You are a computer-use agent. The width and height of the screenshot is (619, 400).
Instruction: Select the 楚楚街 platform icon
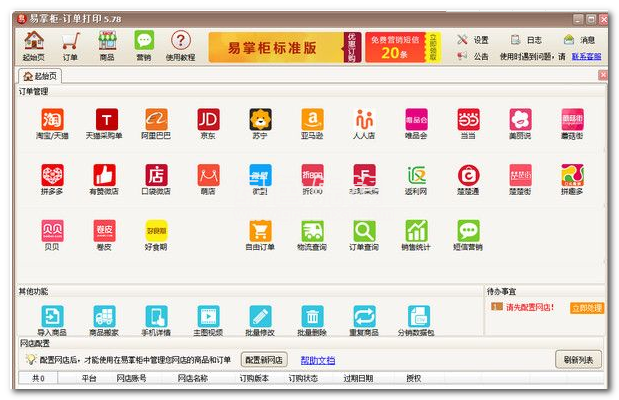click(520, 175)
